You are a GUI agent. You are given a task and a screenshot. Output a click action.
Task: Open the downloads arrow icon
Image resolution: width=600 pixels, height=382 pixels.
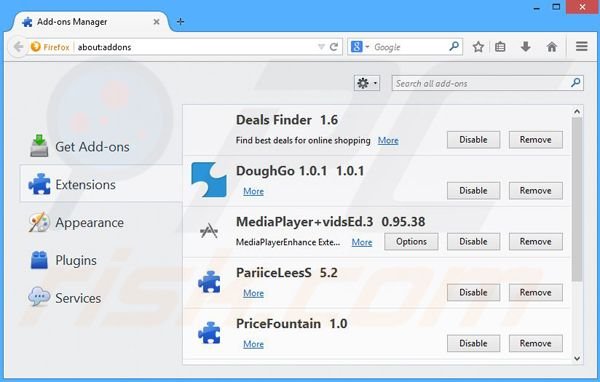pos(526,47)
